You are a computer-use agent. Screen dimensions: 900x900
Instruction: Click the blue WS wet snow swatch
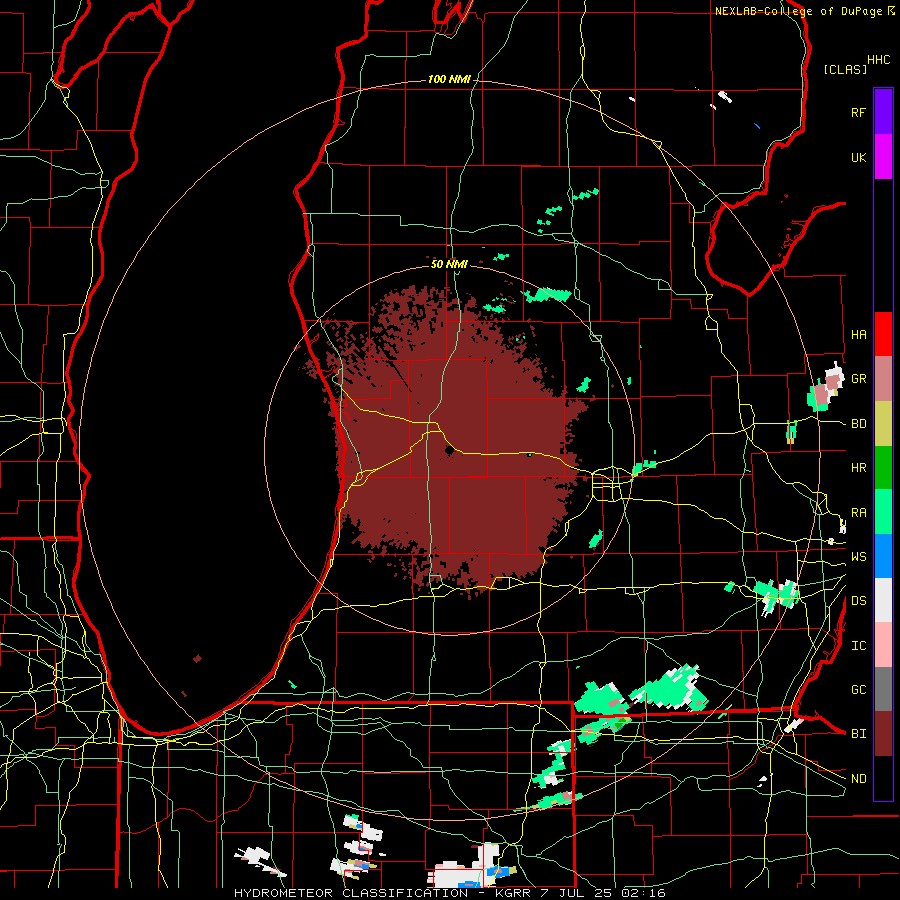pos(883,556)
